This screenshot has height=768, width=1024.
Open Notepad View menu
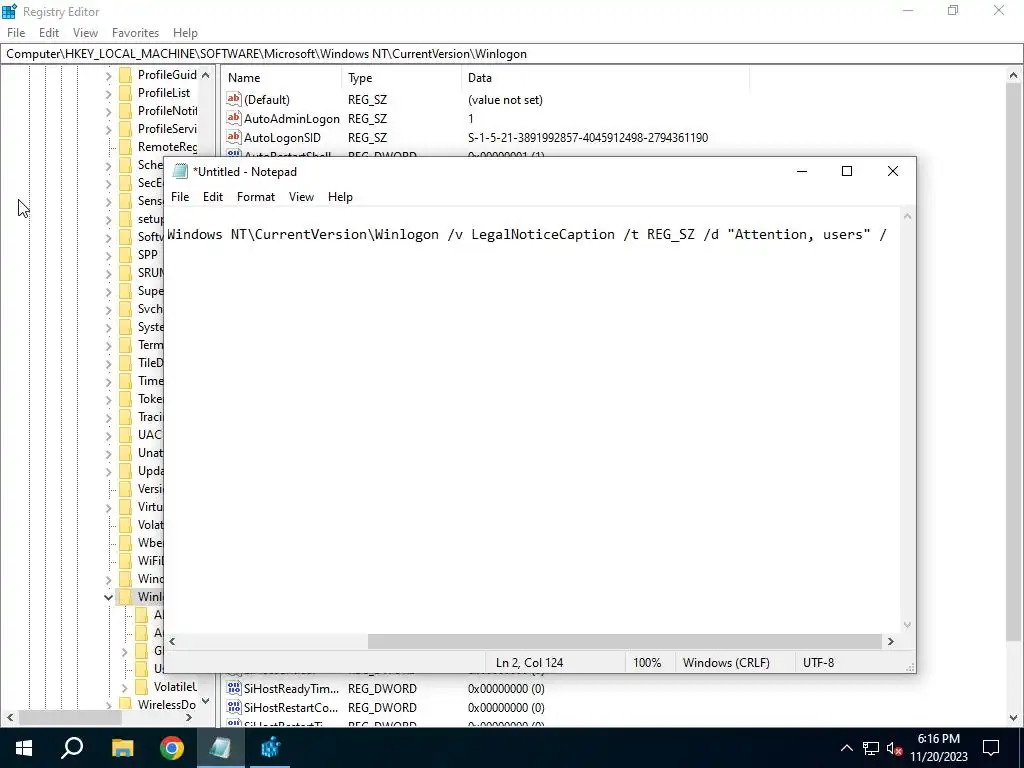click(301, 197)
